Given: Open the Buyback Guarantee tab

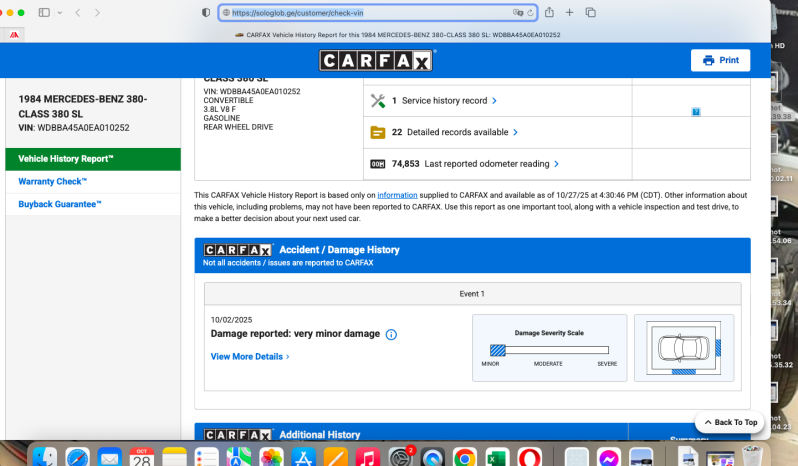Looking at the screenshot, I should [x=60, y=204].
